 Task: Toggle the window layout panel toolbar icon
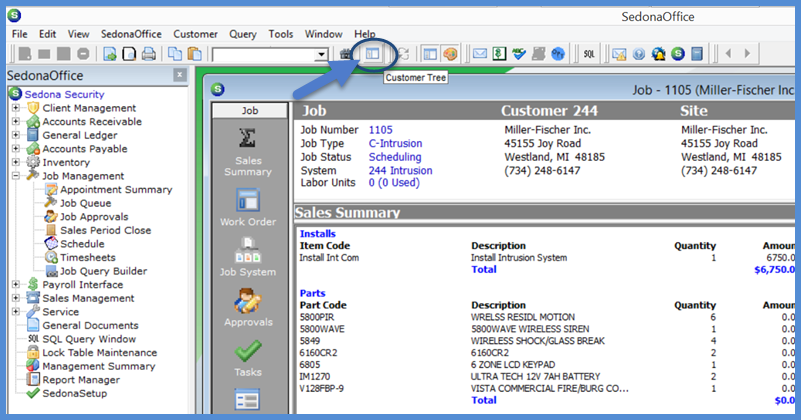click(x=431, y=54)
